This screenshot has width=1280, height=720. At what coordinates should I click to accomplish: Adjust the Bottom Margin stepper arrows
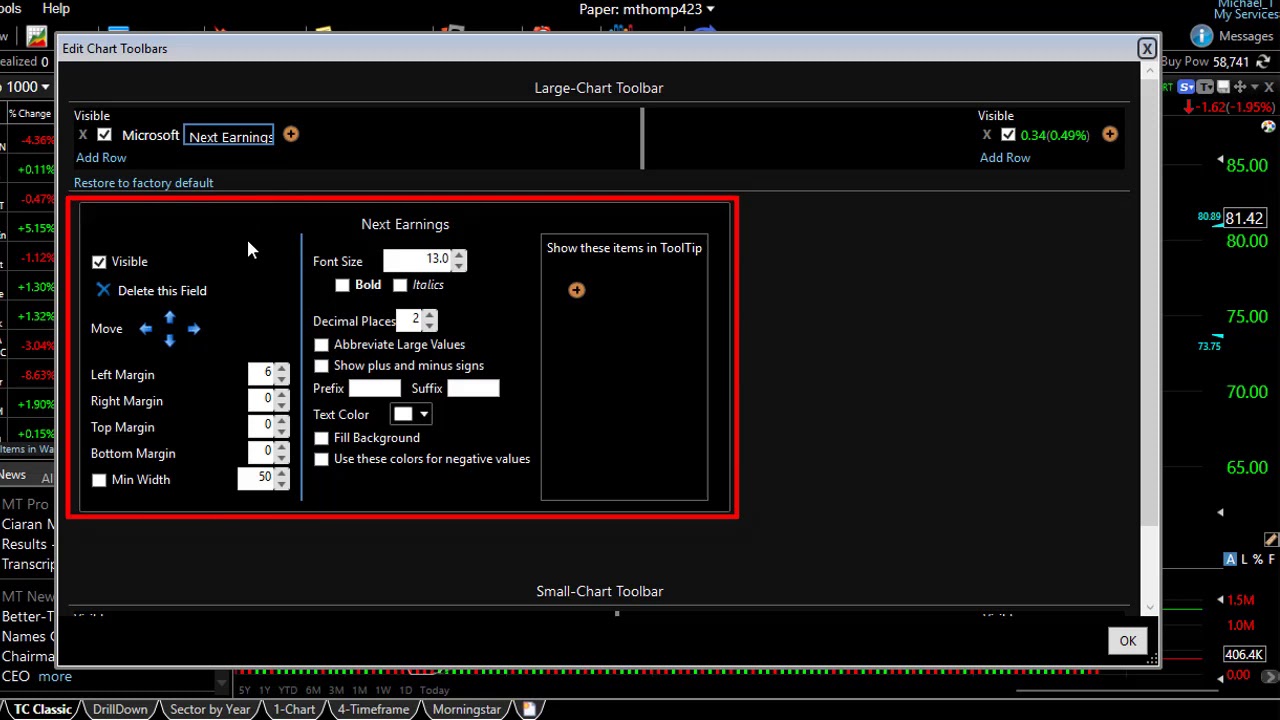click(x=282, y=452)
